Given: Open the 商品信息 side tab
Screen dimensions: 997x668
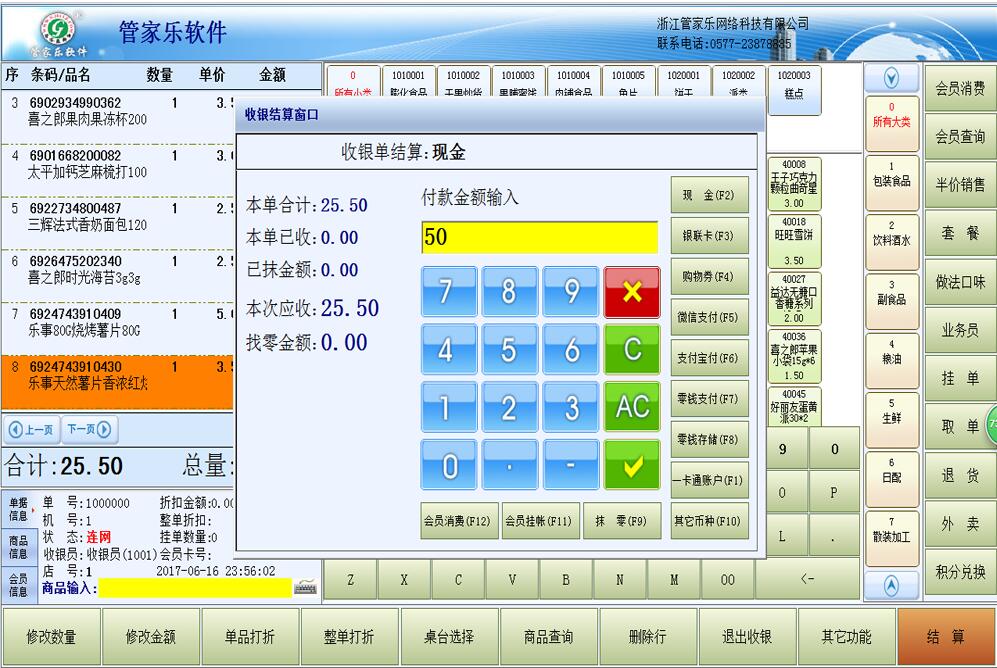Looking at the screenshot, I should (x=18, y=548).
